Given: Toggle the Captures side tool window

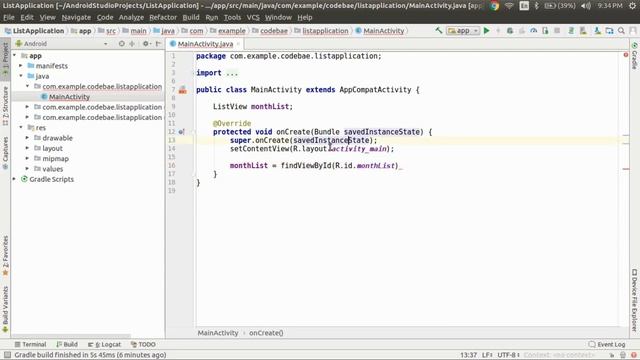Looking at the screenshot, I should pos(5,153).
